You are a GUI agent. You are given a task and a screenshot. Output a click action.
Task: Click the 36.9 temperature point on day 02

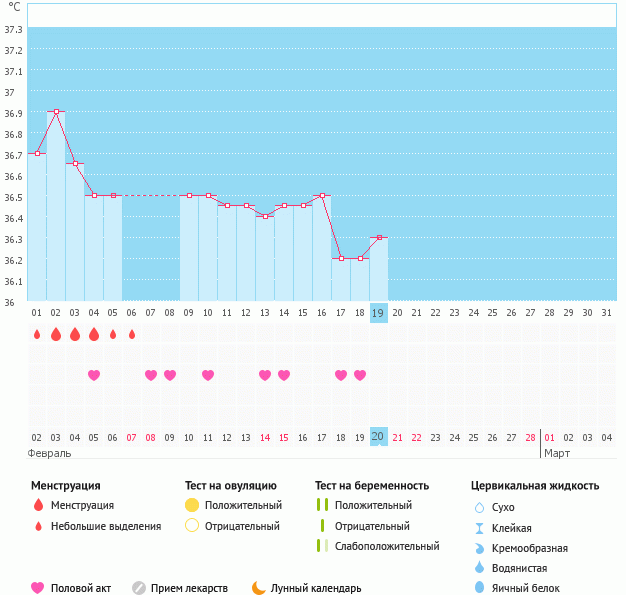56,112
